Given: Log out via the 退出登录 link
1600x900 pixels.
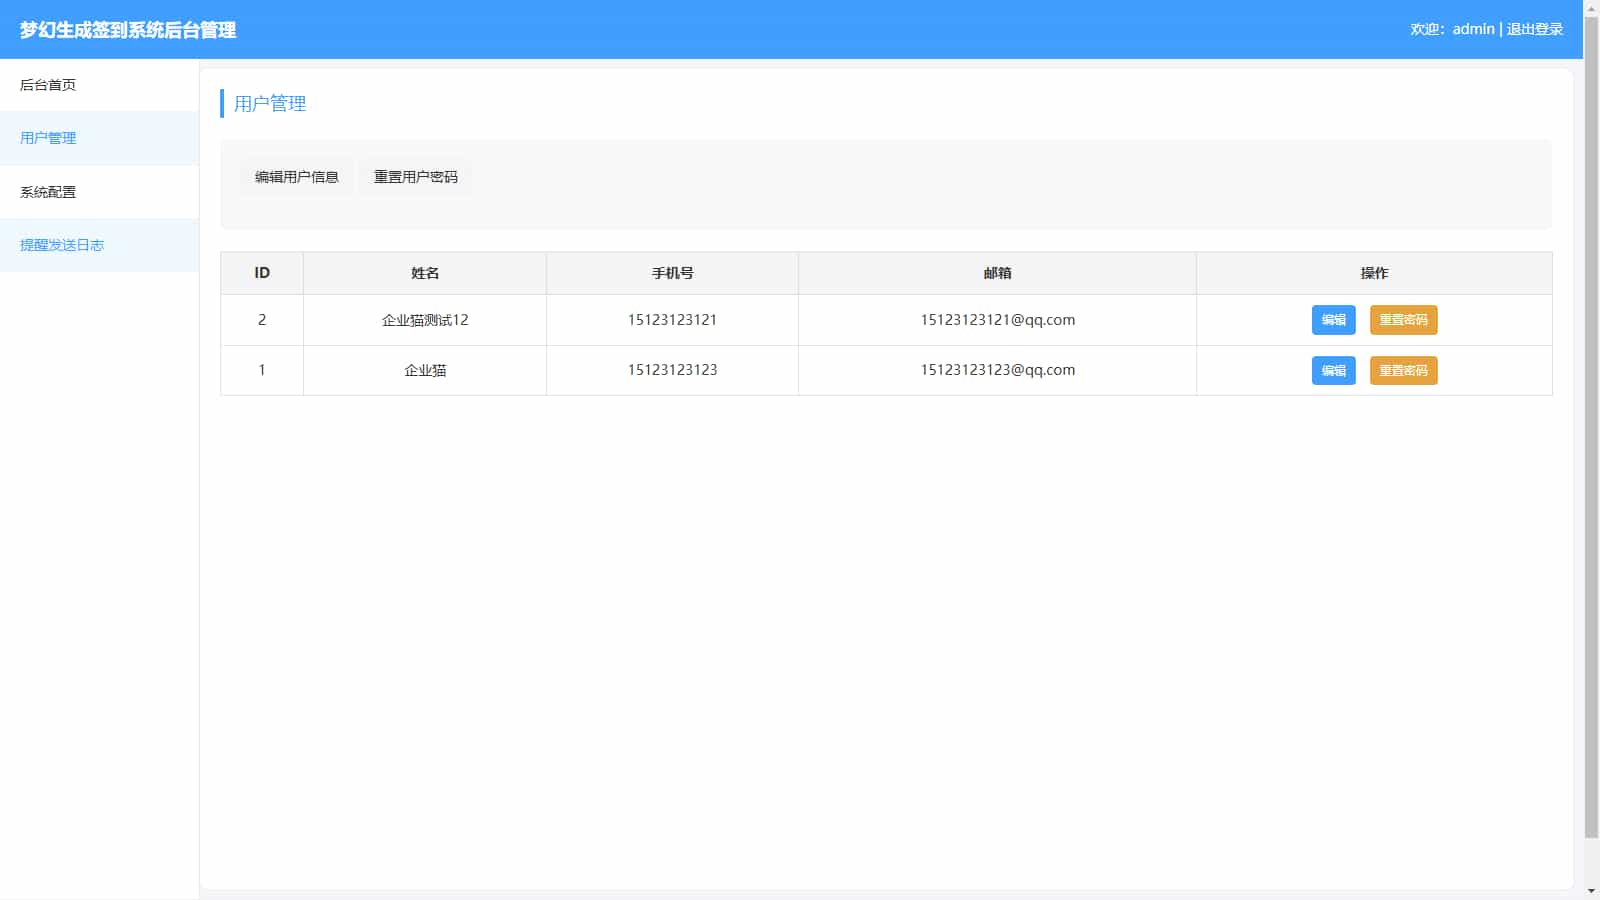Looking at the screenshot, I should 1534,29.
